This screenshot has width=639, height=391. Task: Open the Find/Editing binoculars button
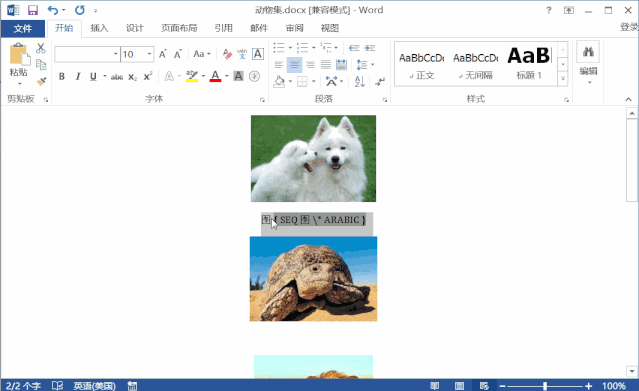(x=588, y=52)
